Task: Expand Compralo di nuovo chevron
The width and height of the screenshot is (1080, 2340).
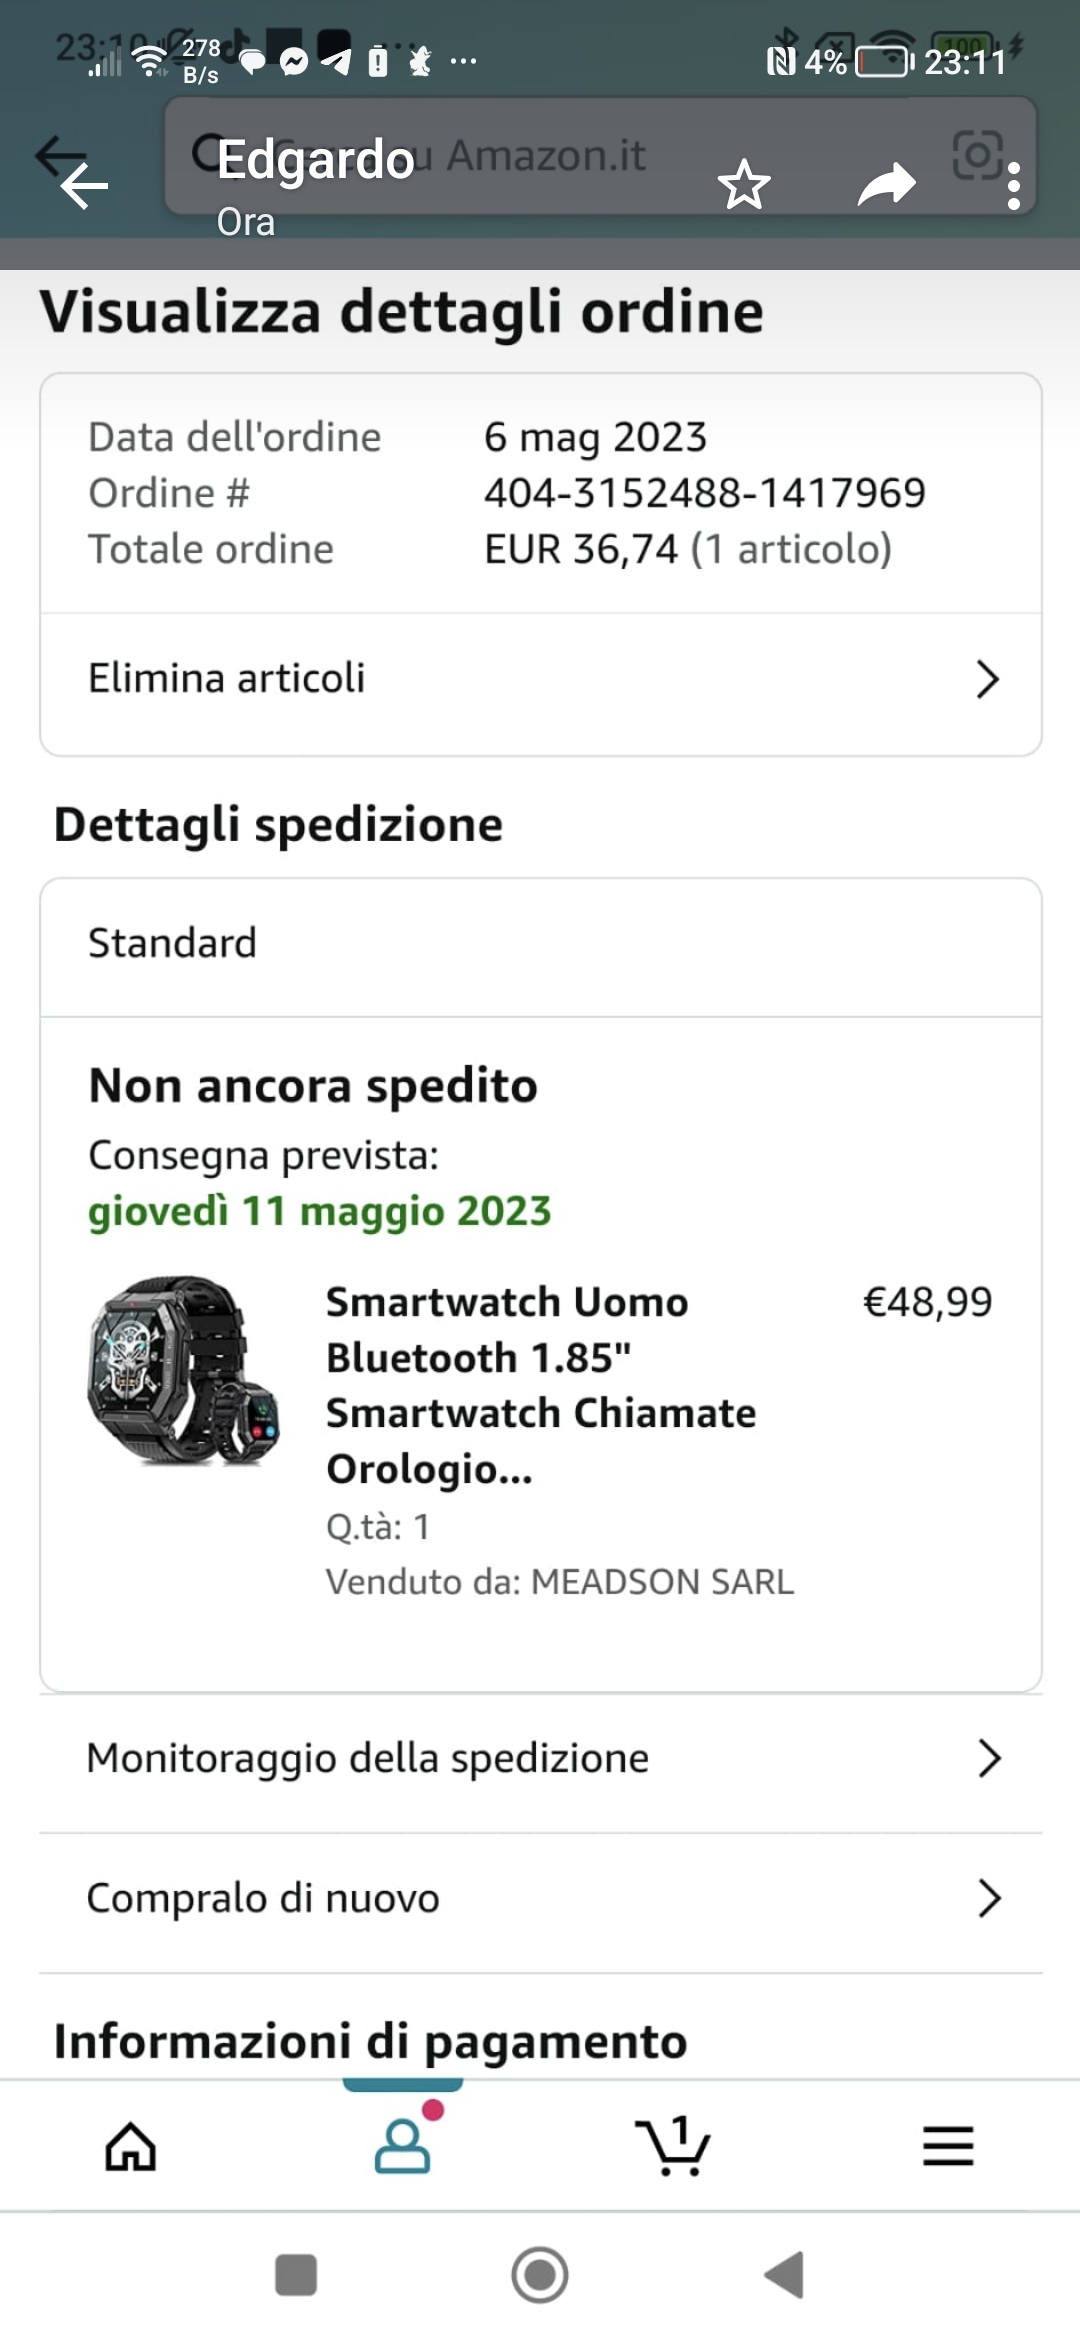Action: coord(988,1898)
